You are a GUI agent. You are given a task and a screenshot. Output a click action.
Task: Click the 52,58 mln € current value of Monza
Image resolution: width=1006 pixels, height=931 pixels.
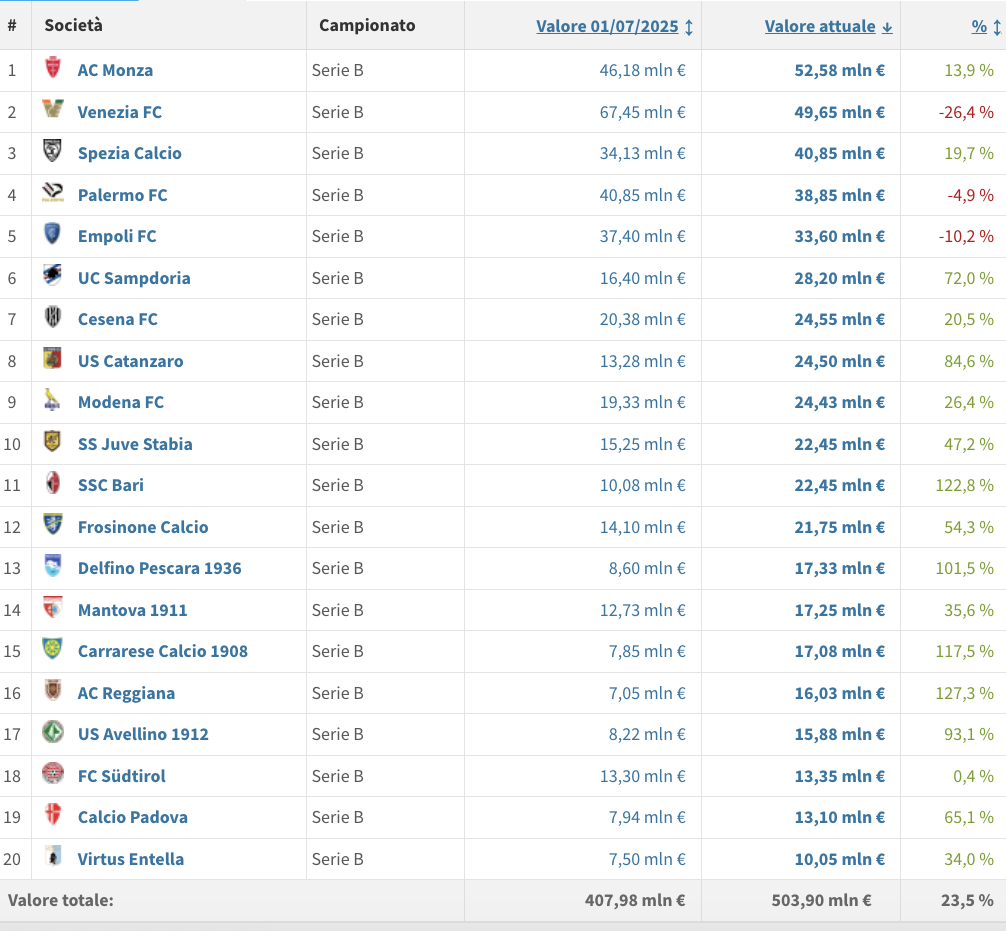click(x=839, y=70)
